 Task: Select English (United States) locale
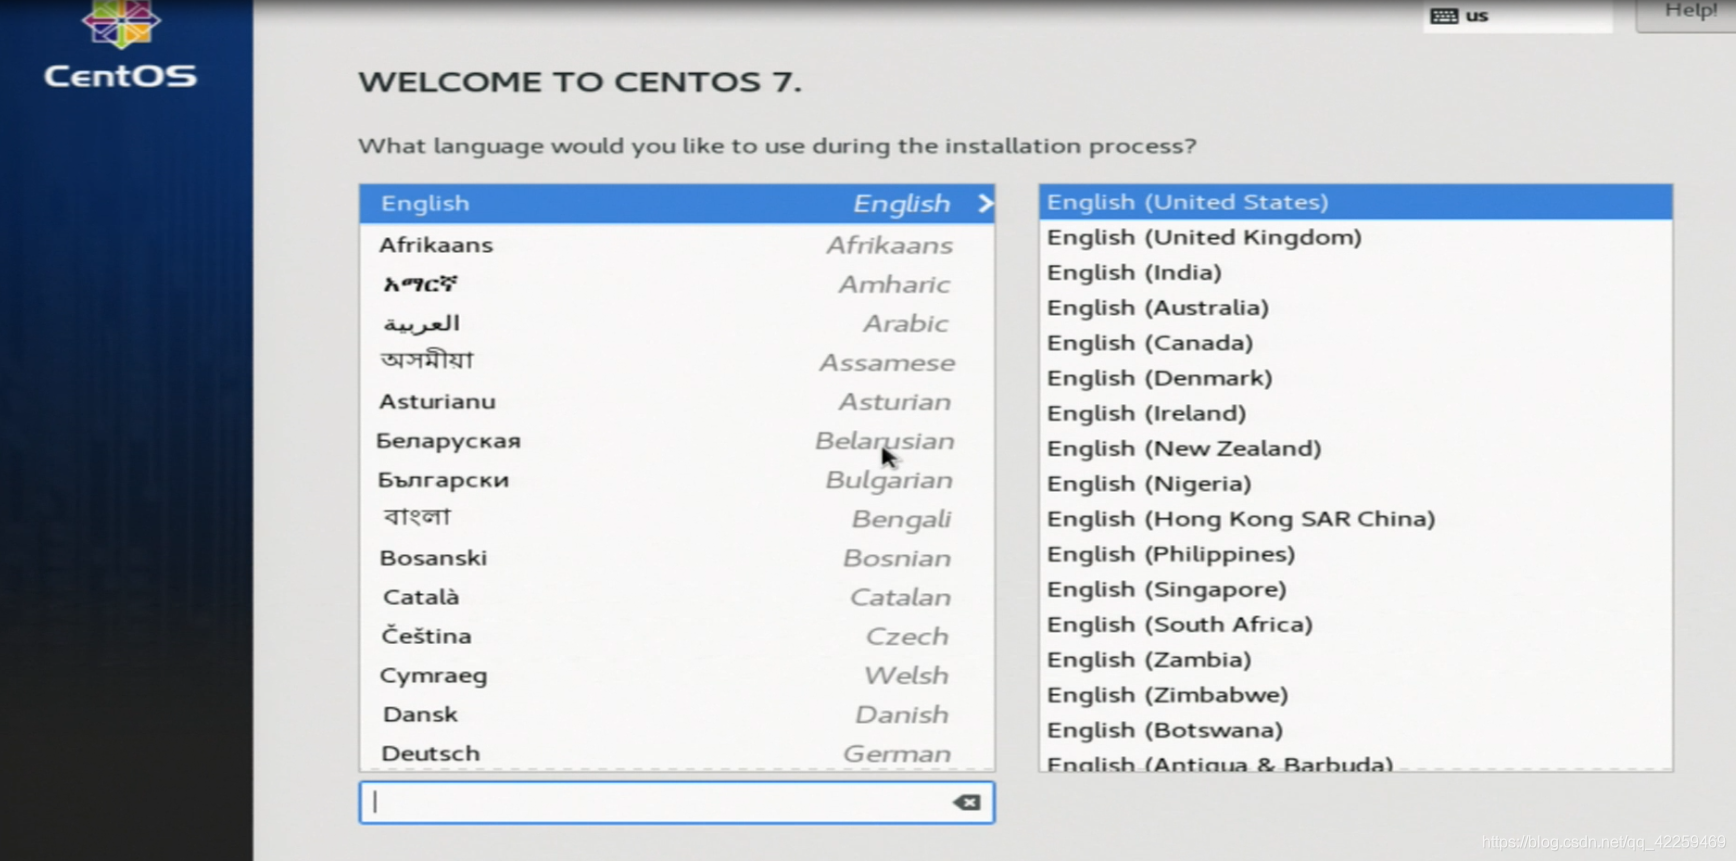point(1355,202)
